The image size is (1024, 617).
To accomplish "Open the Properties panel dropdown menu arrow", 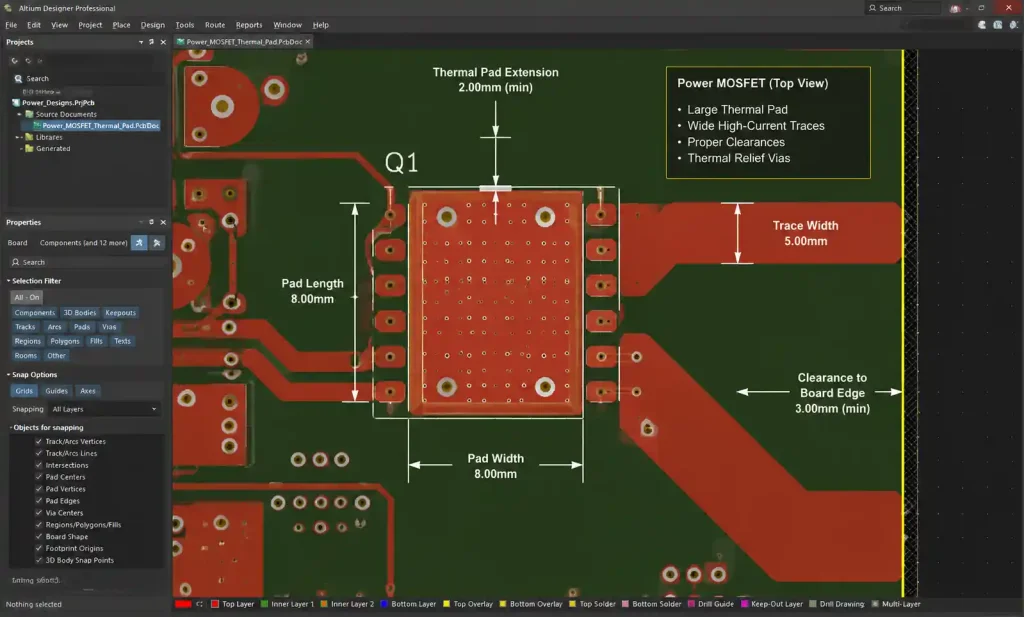I will [141, 222].
